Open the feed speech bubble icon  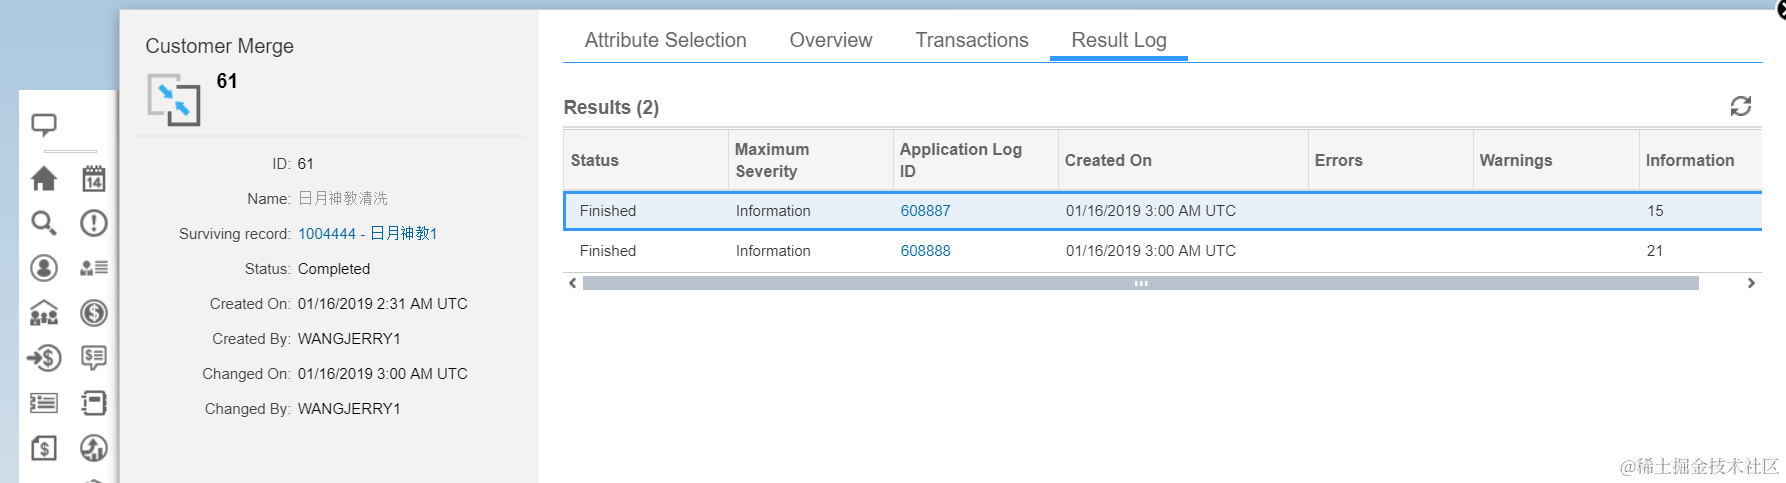[44, 125]
